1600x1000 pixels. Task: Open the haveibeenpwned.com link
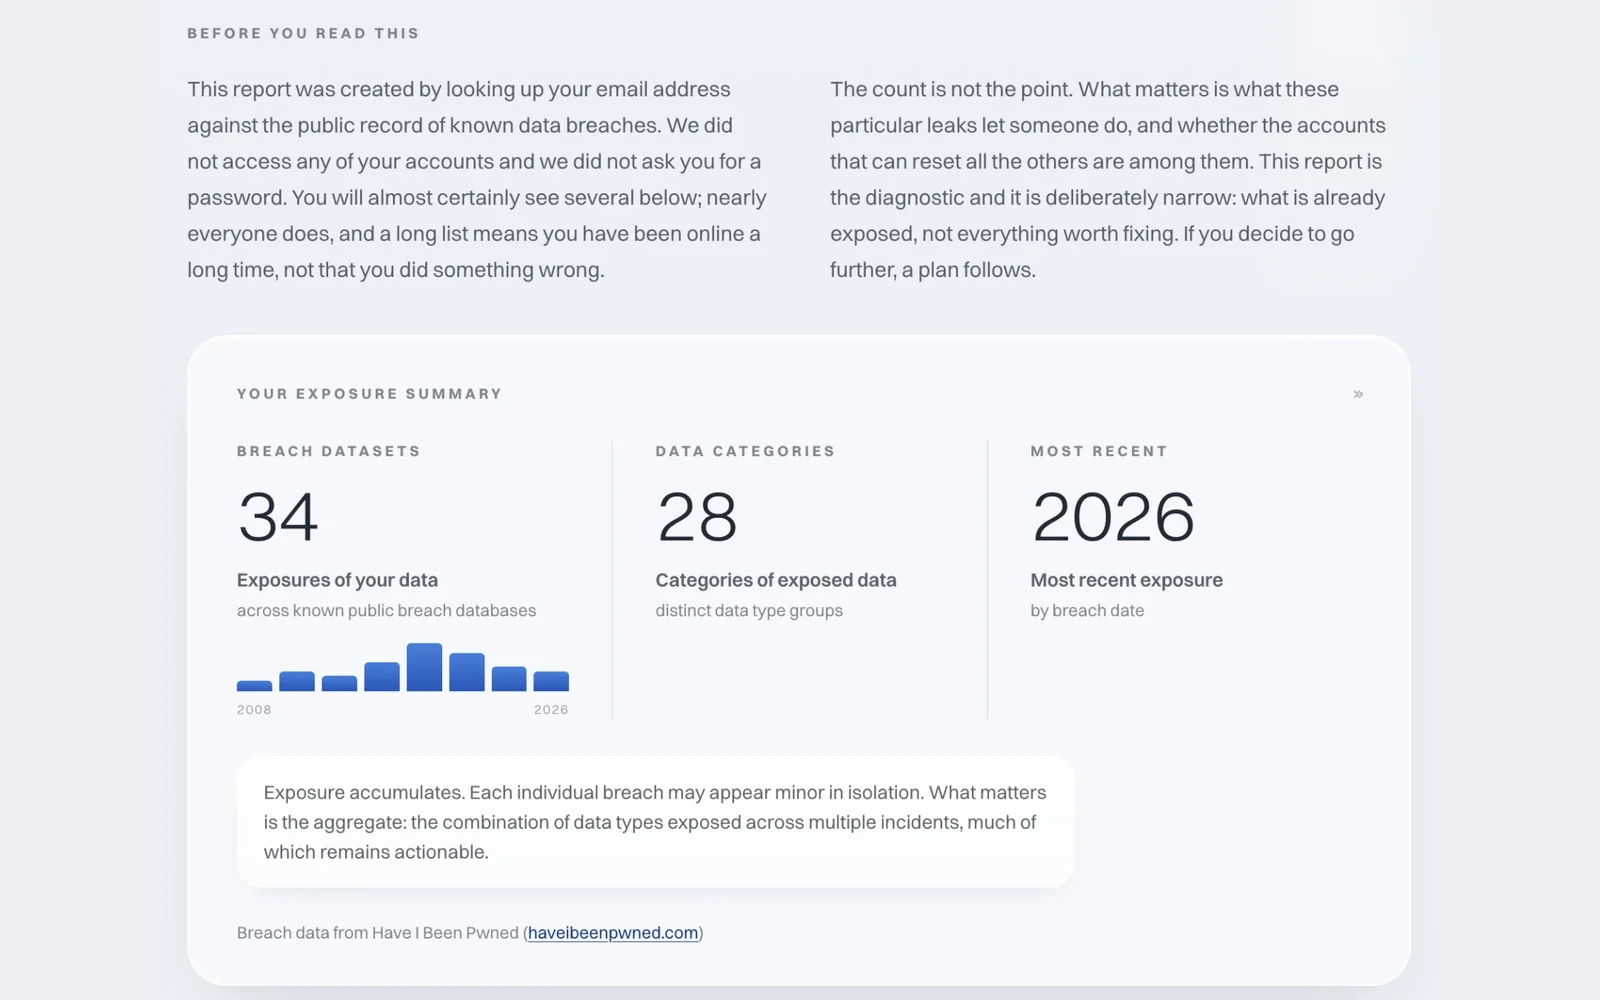click(613, 933)
